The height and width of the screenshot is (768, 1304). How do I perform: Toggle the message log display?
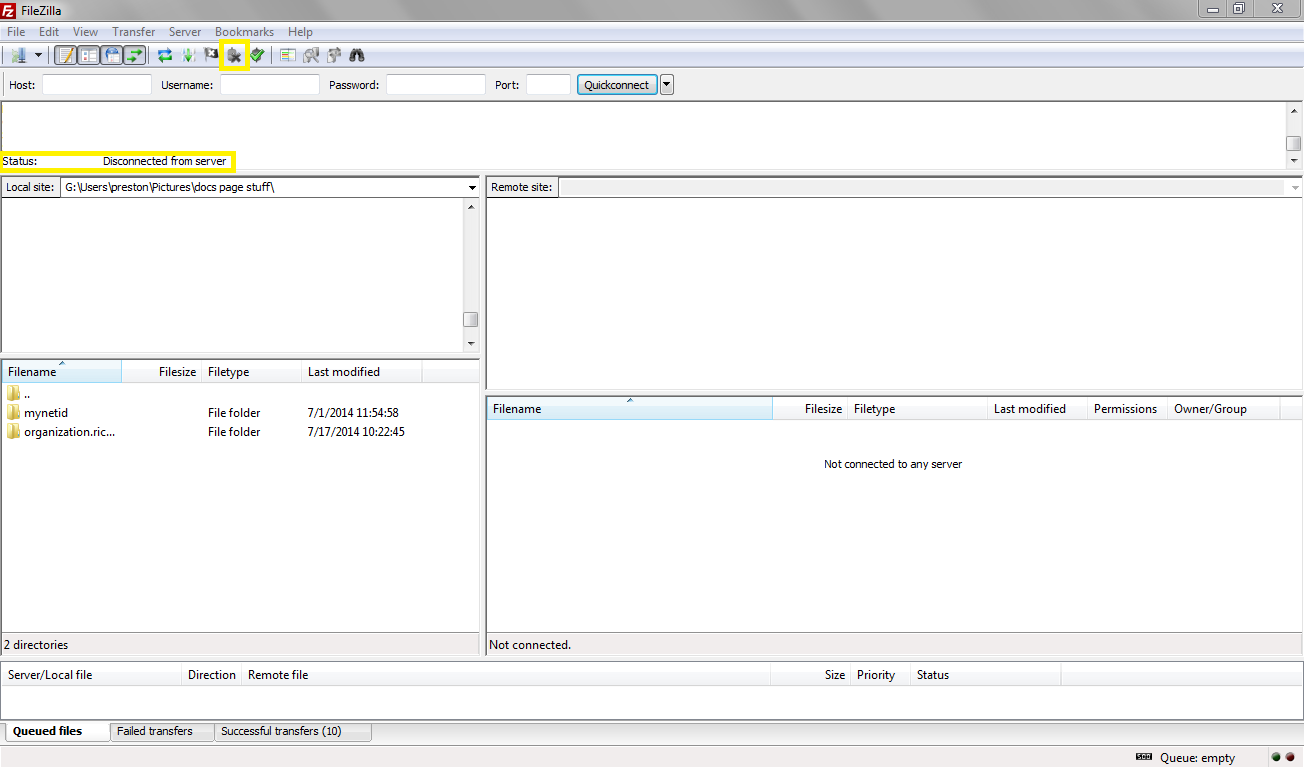(66, 56)
